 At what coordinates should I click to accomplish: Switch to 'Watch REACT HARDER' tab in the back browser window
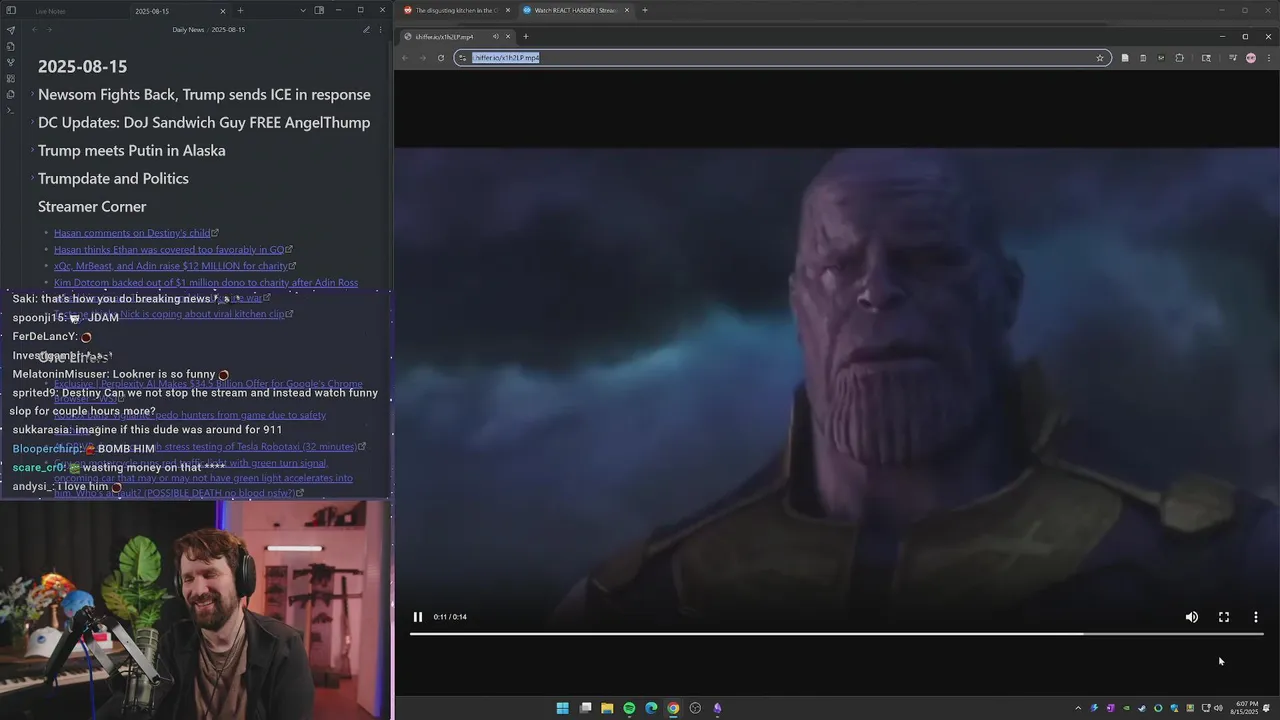click(575, 10)
